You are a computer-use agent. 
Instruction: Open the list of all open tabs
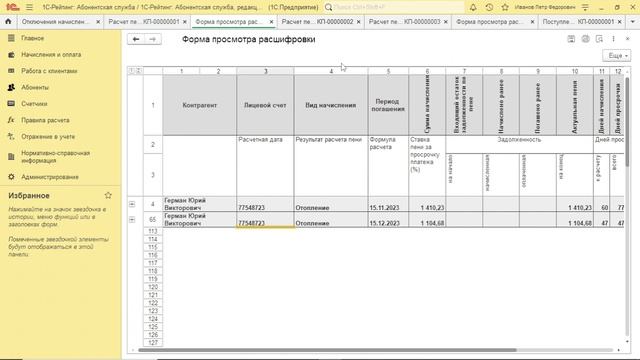(x=633, y=22)
